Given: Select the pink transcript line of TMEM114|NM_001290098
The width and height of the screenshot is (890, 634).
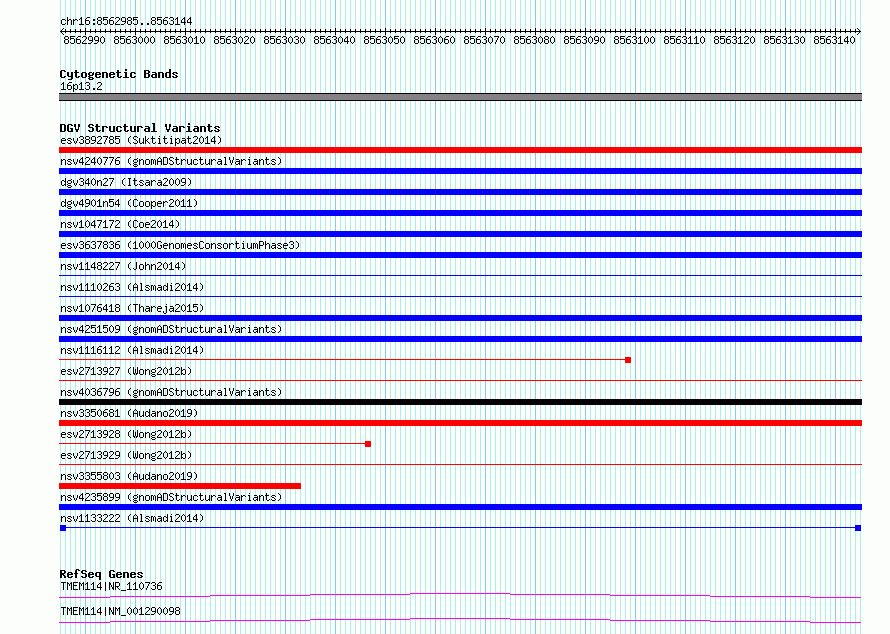Looking at the screenshot, I should (460, 620).
